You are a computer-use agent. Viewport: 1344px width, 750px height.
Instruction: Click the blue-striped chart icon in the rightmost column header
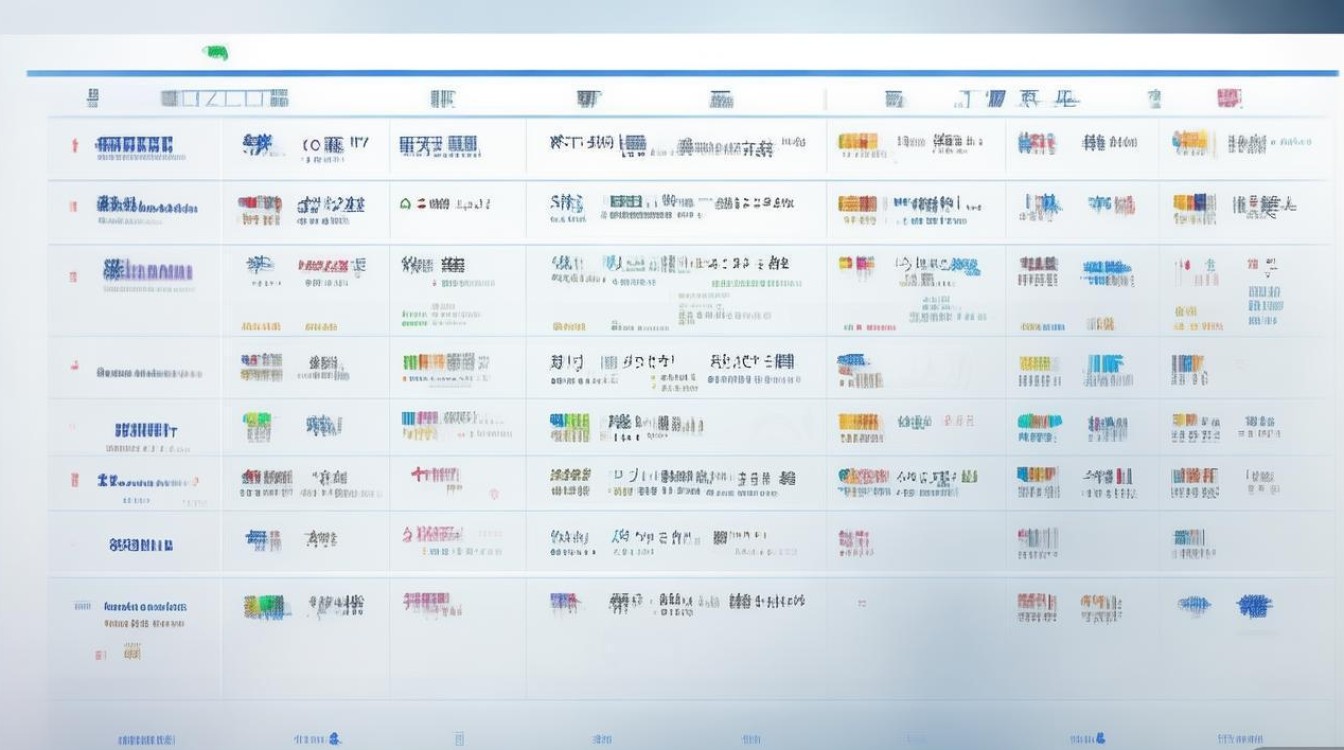pos(997,96)
